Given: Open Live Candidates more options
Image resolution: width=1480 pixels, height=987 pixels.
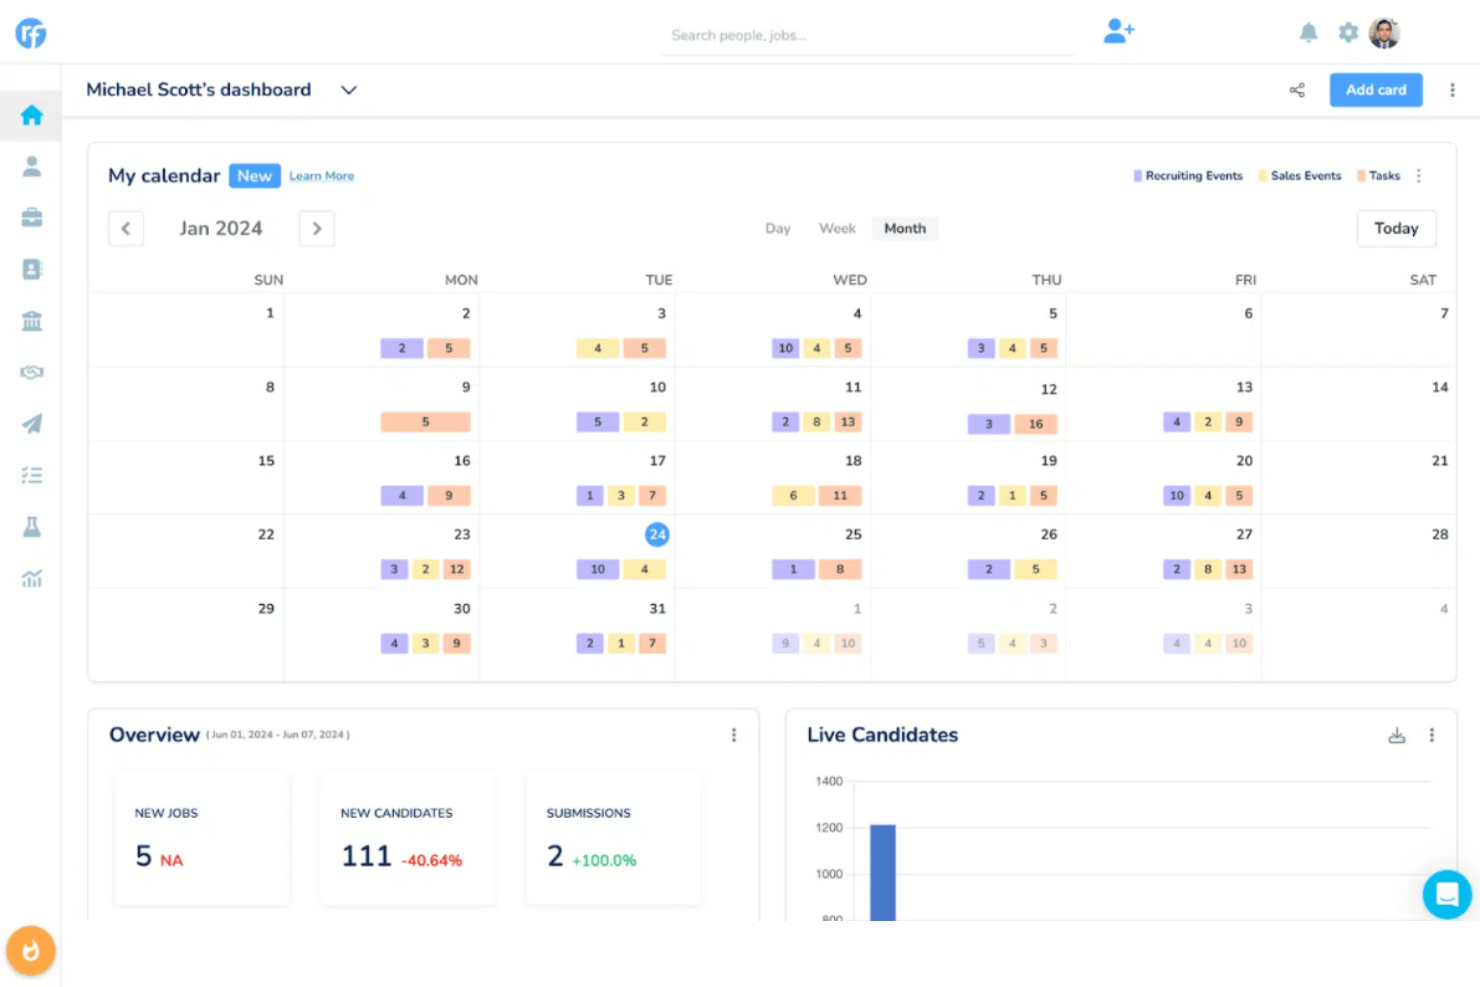Looking at the screenshot, I should coord(1432,735).
